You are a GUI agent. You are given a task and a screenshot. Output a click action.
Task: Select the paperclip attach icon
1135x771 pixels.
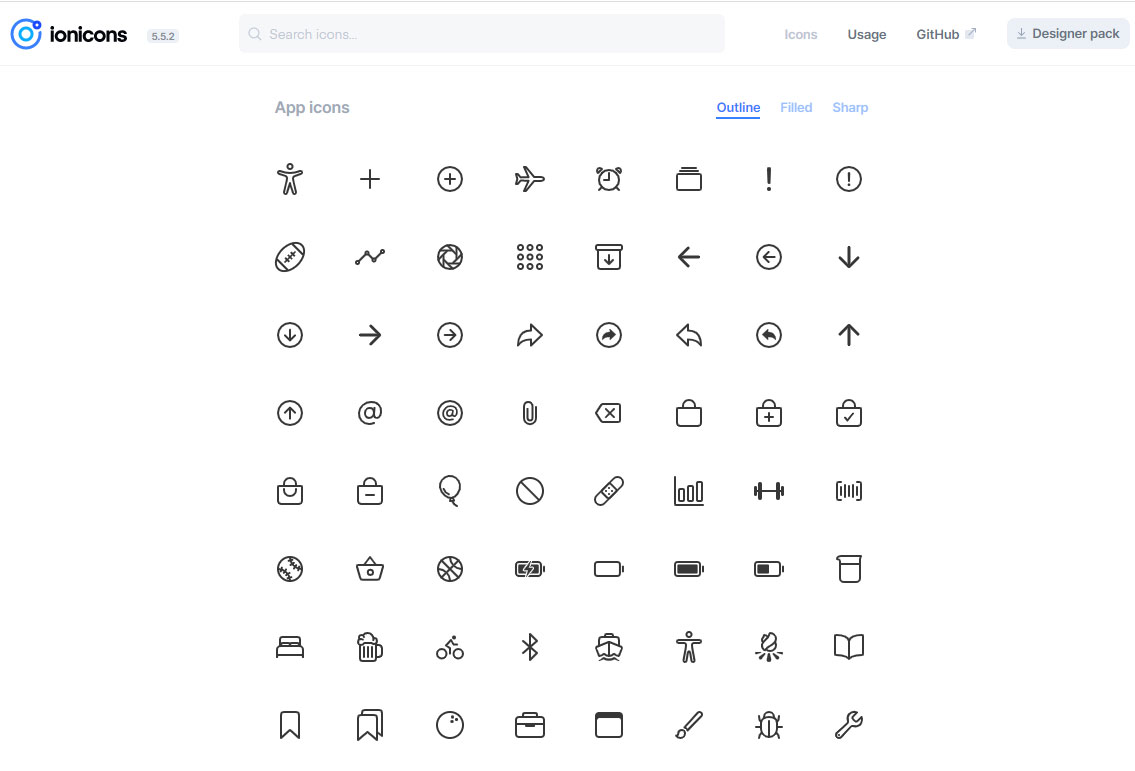(x=529, y=413)
